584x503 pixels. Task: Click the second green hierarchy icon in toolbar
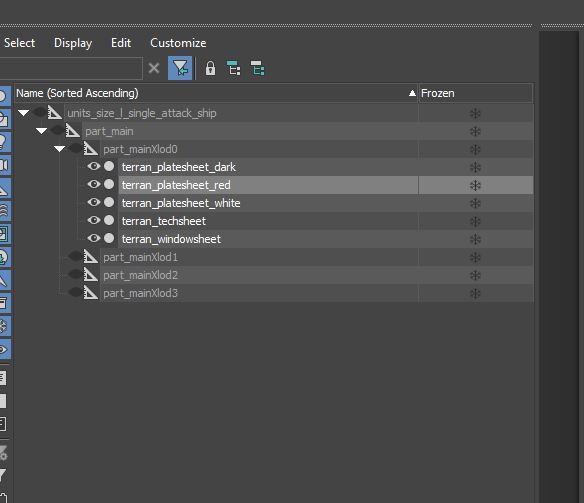pyautogui.click(x=257, y=68)
